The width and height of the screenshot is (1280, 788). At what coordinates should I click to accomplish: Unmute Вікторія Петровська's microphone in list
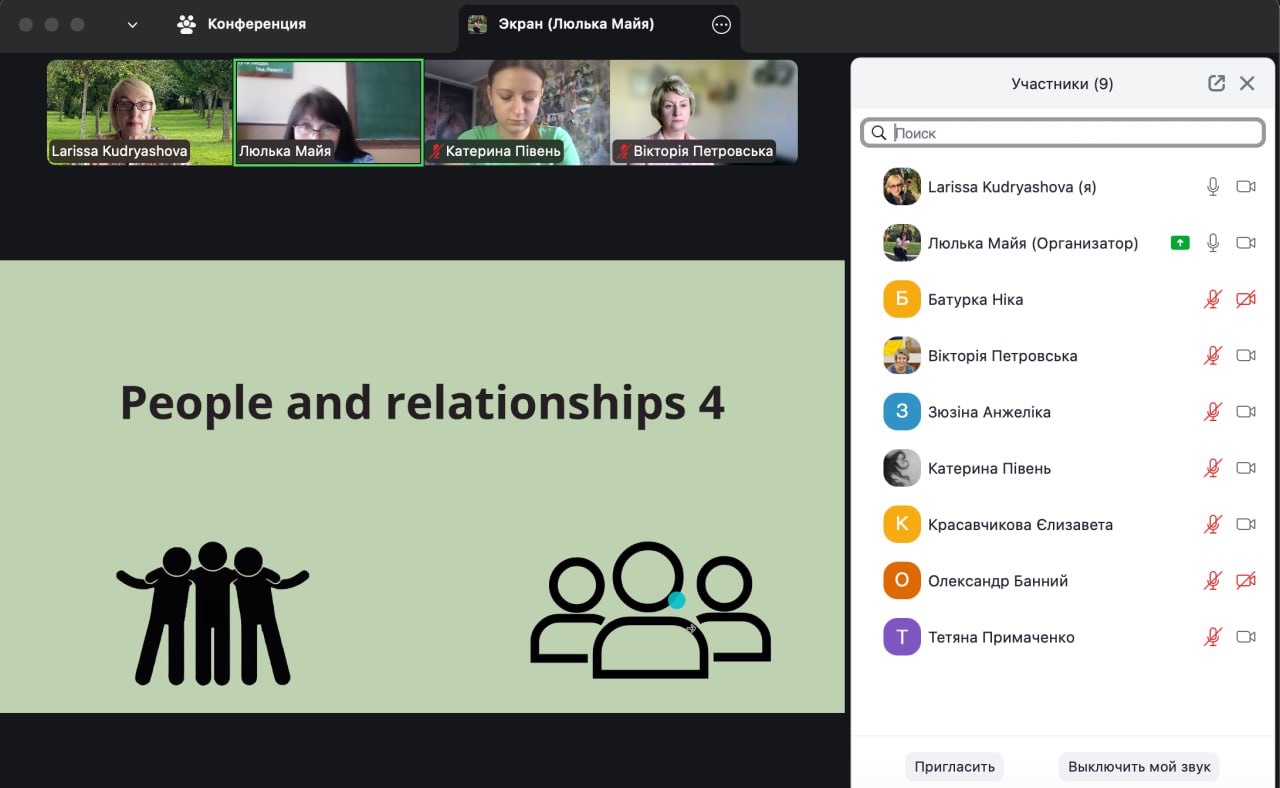[1213, 356]
